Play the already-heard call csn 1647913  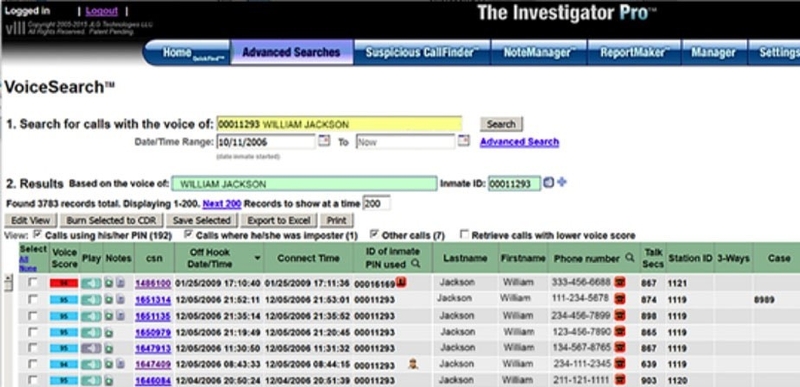(x=91, y=348)
